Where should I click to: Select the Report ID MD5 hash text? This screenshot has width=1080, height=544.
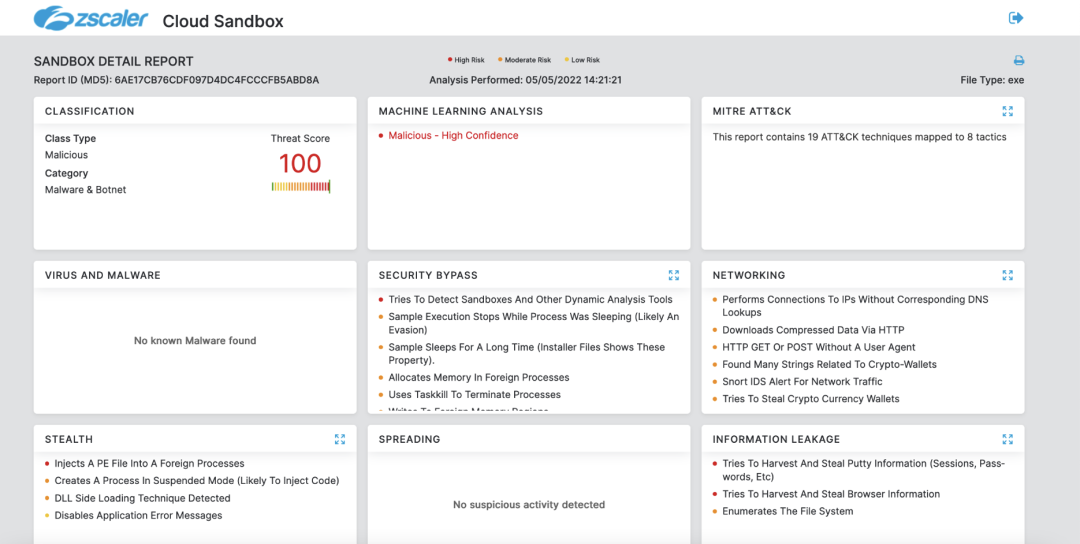[x=216, y=80]
